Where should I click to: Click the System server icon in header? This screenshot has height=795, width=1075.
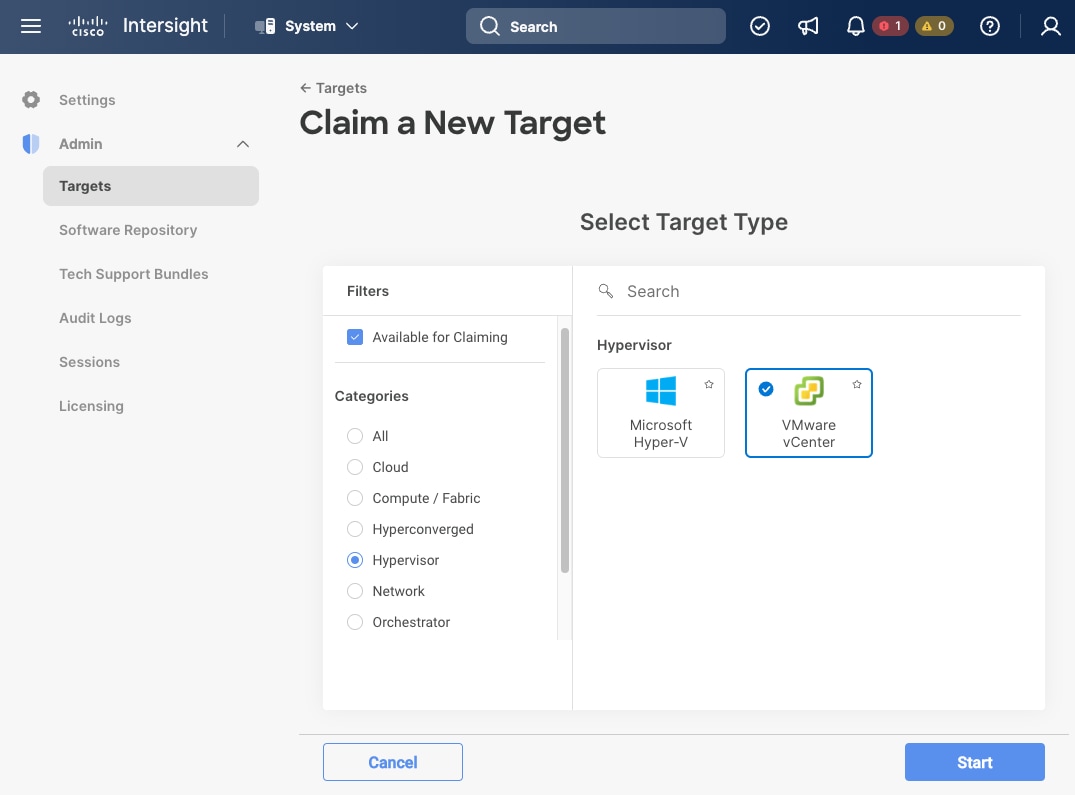point(265,26)
